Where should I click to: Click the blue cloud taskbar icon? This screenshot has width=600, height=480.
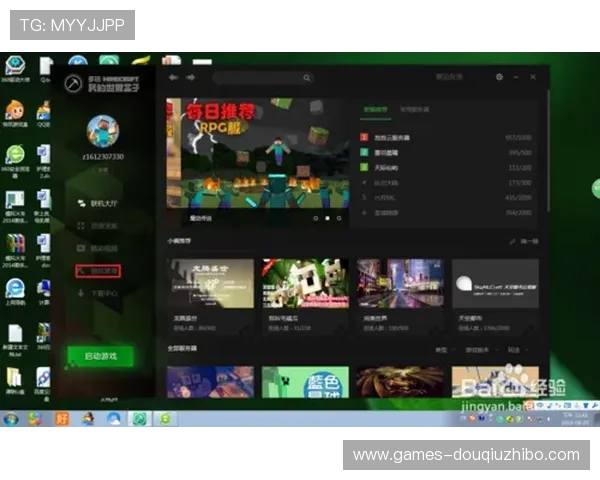pos(113,419)
